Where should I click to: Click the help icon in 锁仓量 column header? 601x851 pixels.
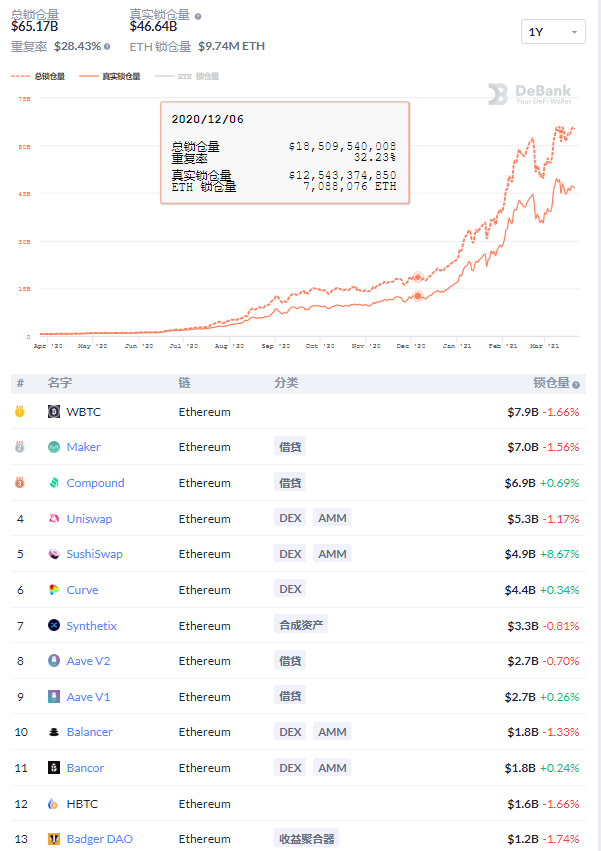576,384
